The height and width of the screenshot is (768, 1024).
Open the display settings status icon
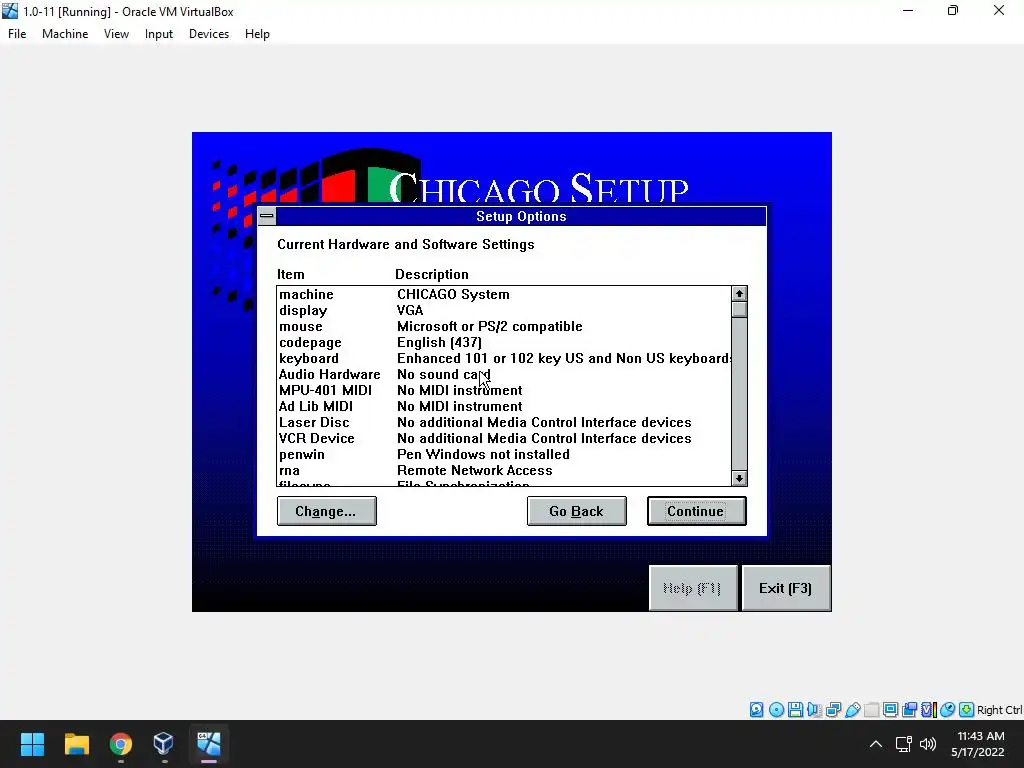[x=890, y=709]
